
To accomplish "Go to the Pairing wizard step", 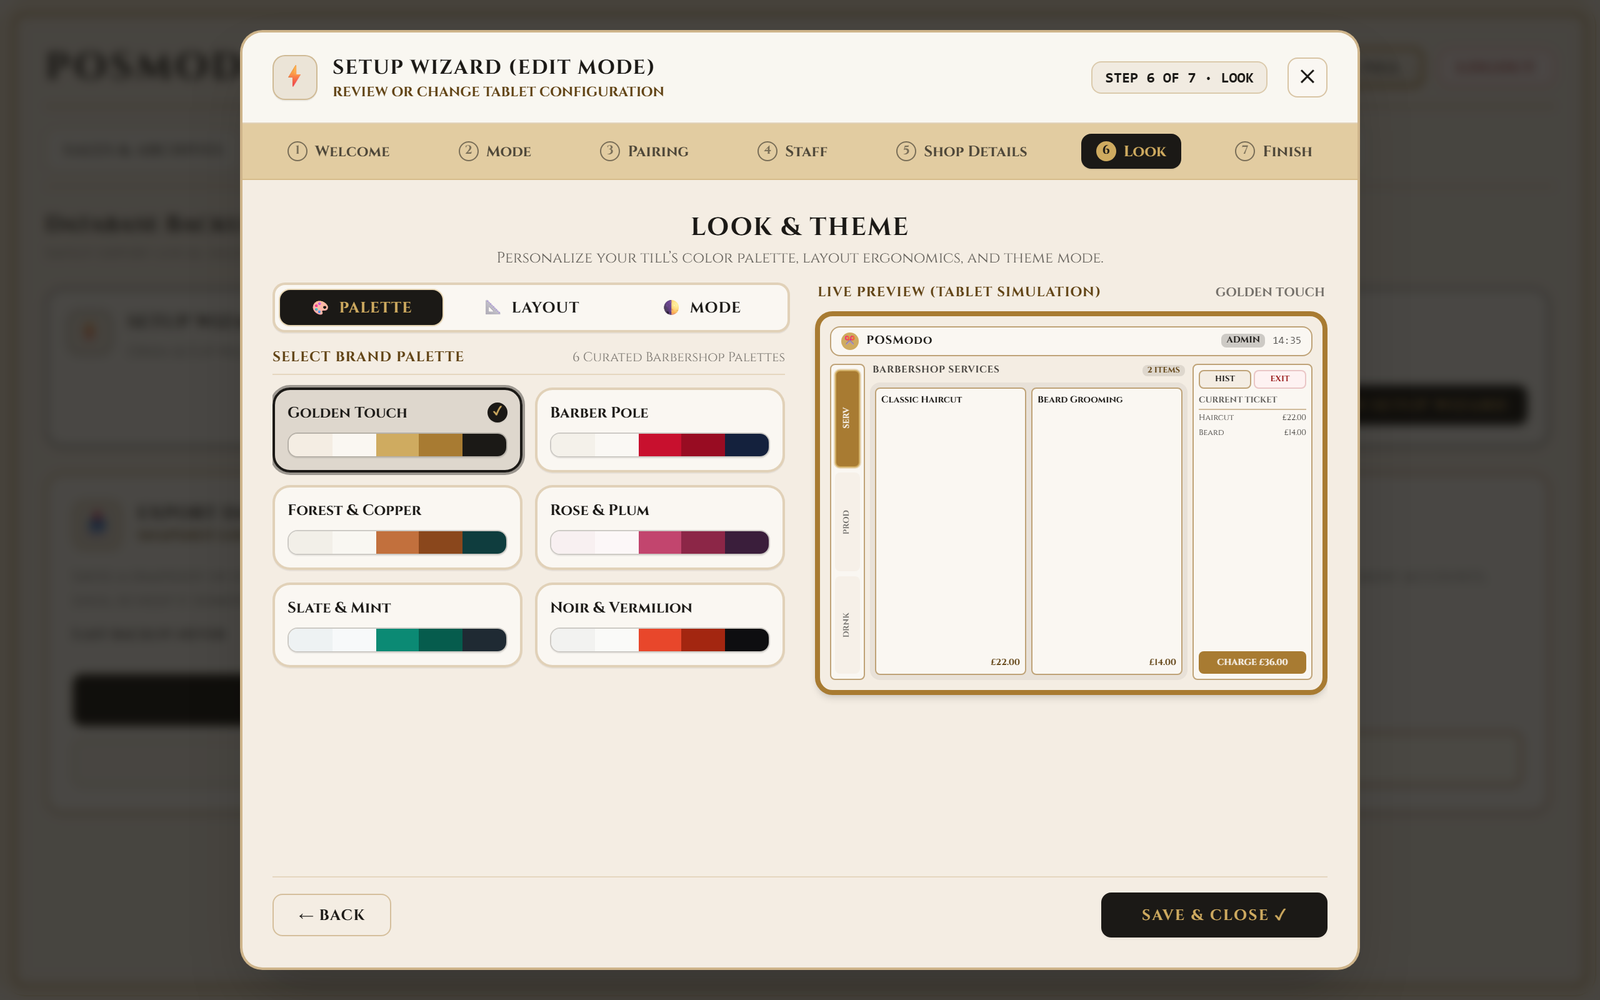I will (644, 151).
